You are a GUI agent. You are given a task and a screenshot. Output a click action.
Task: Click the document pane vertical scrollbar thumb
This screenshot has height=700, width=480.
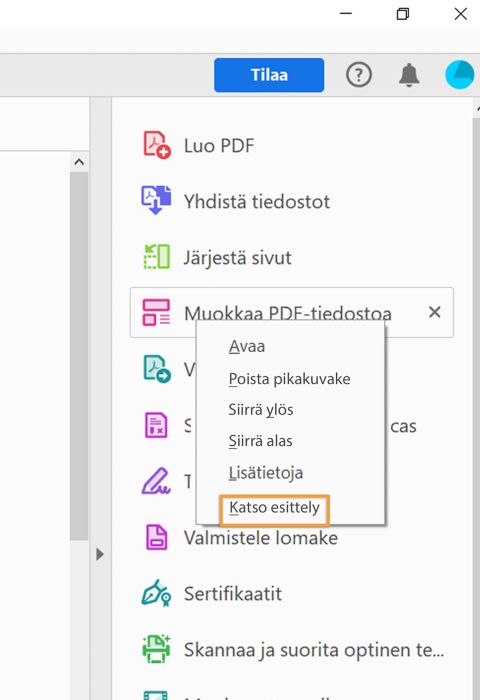coord(79,356)
